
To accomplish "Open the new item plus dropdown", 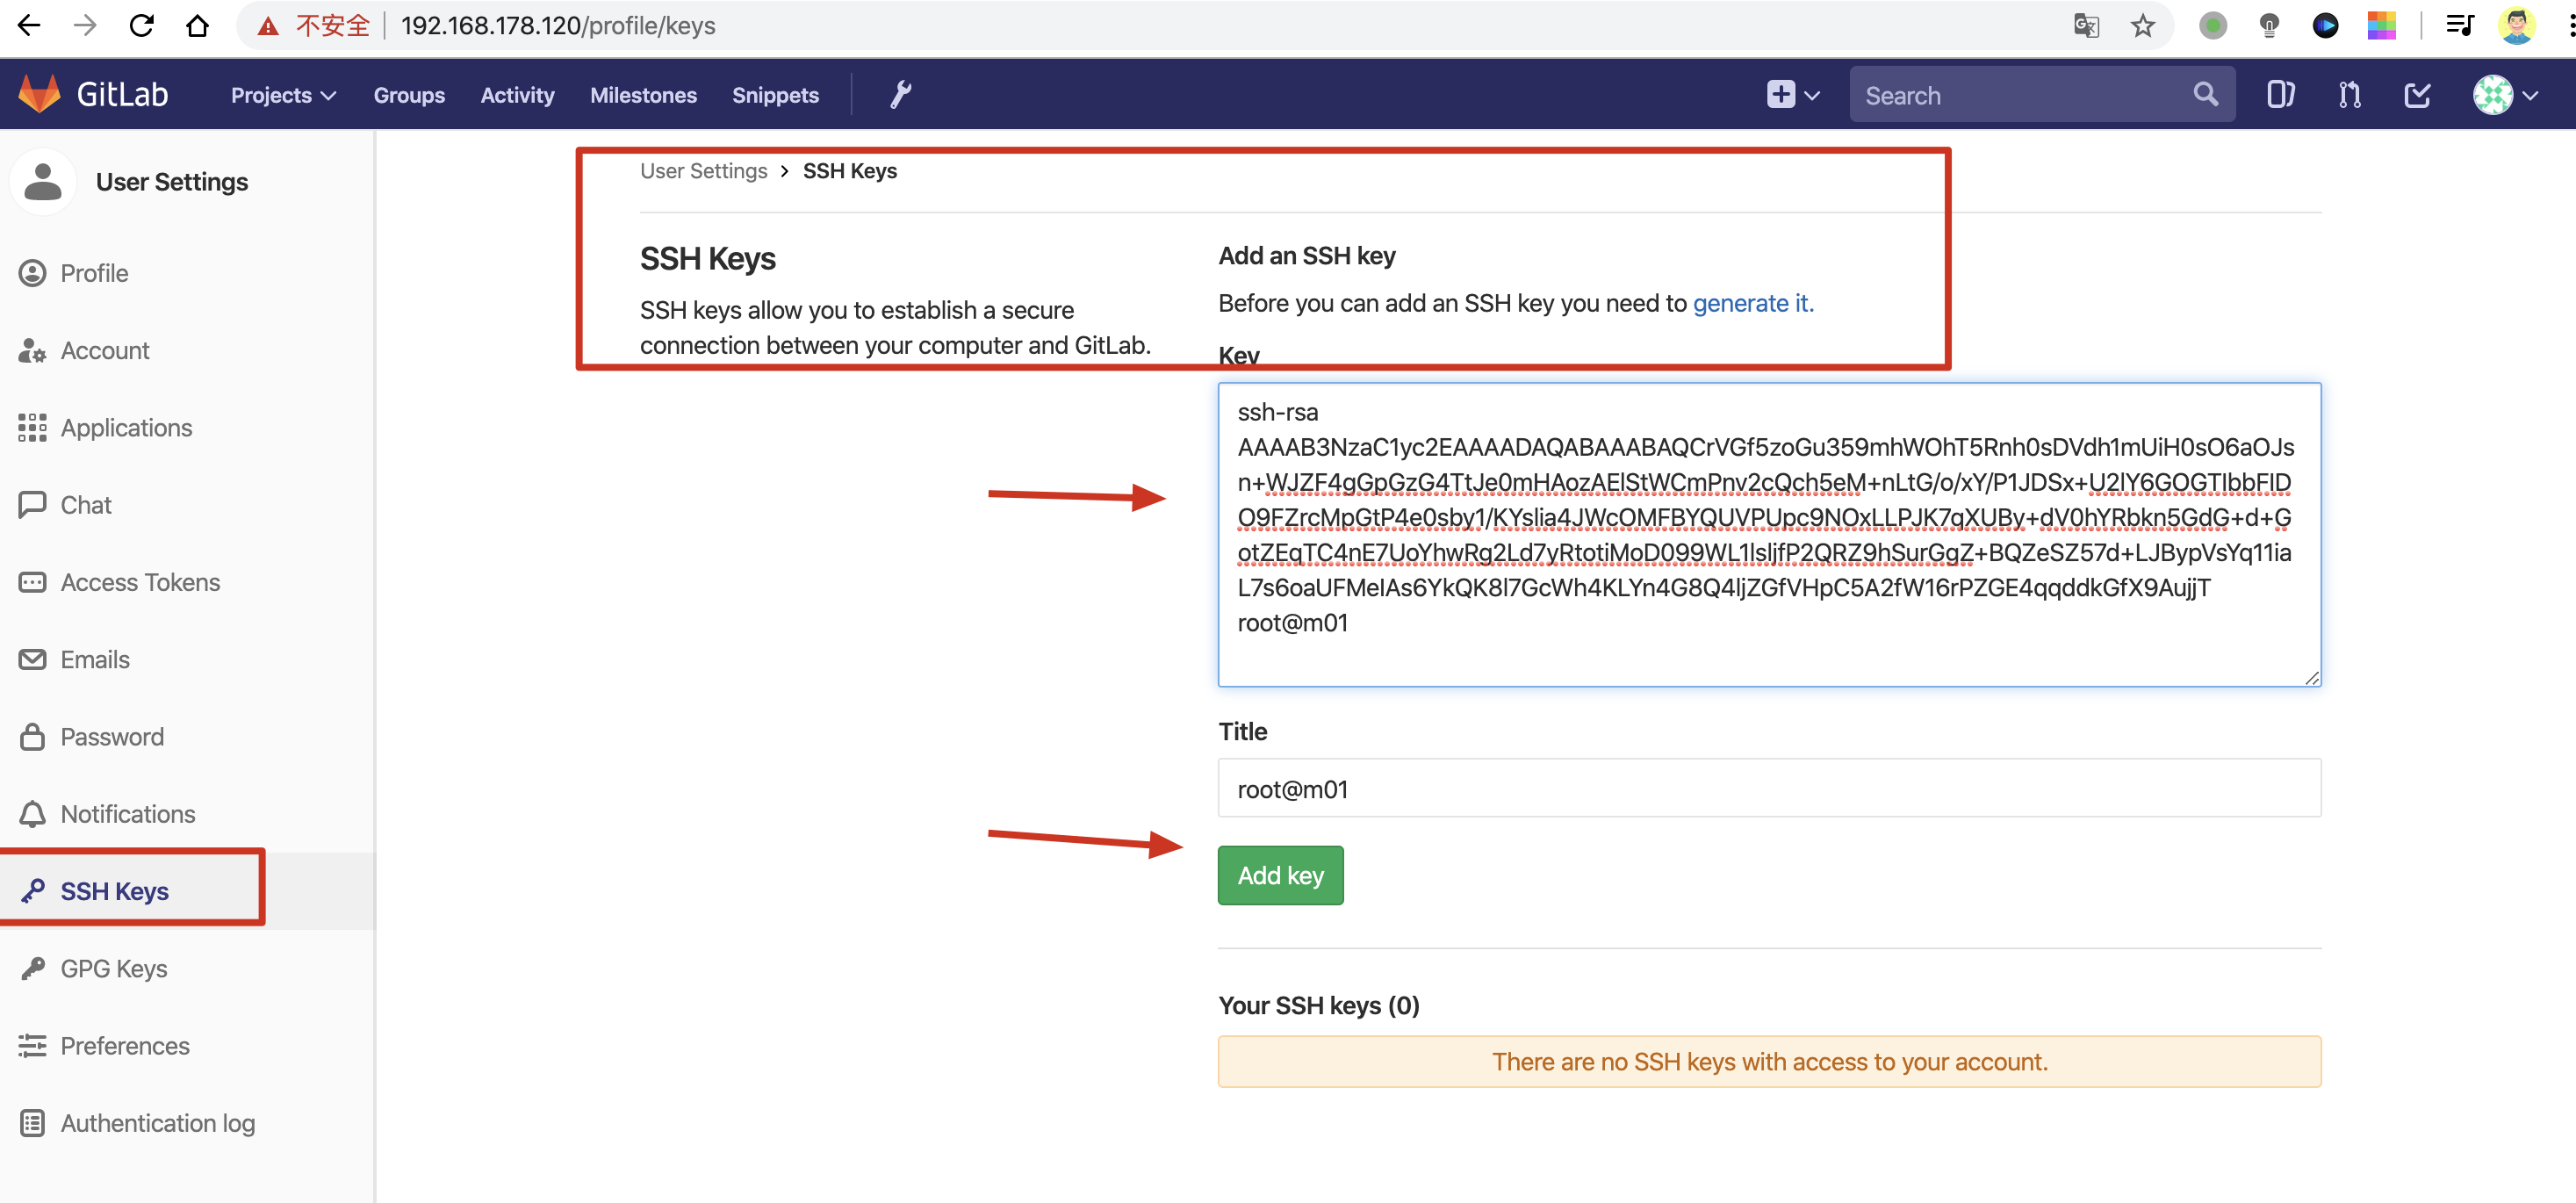I will tap(1793, 95).
